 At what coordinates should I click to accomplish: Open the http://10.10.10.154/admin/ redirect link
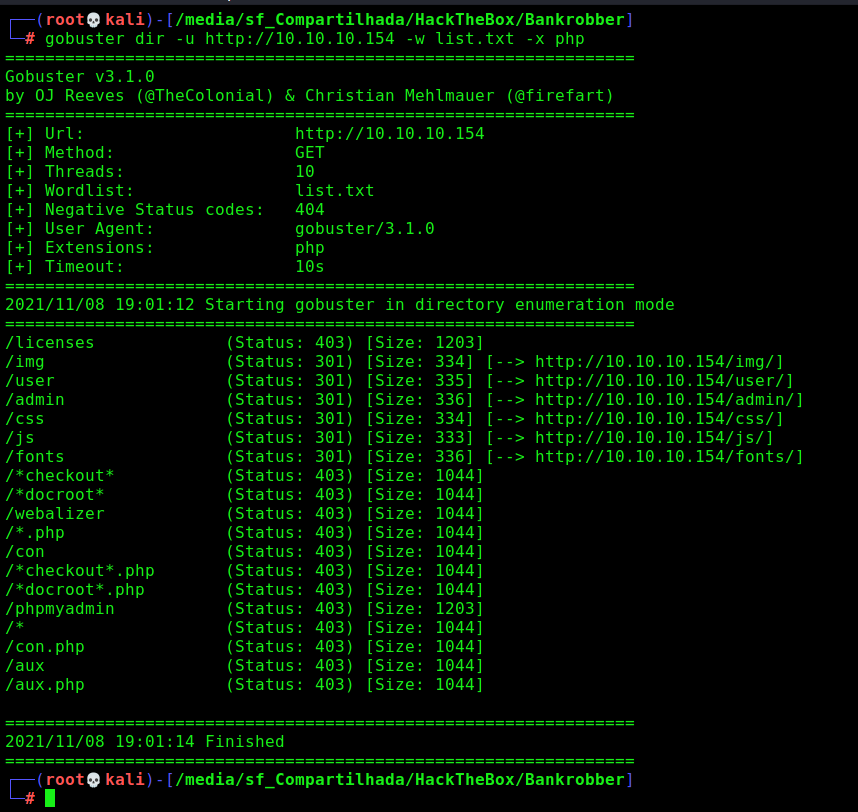coord(664,400)
